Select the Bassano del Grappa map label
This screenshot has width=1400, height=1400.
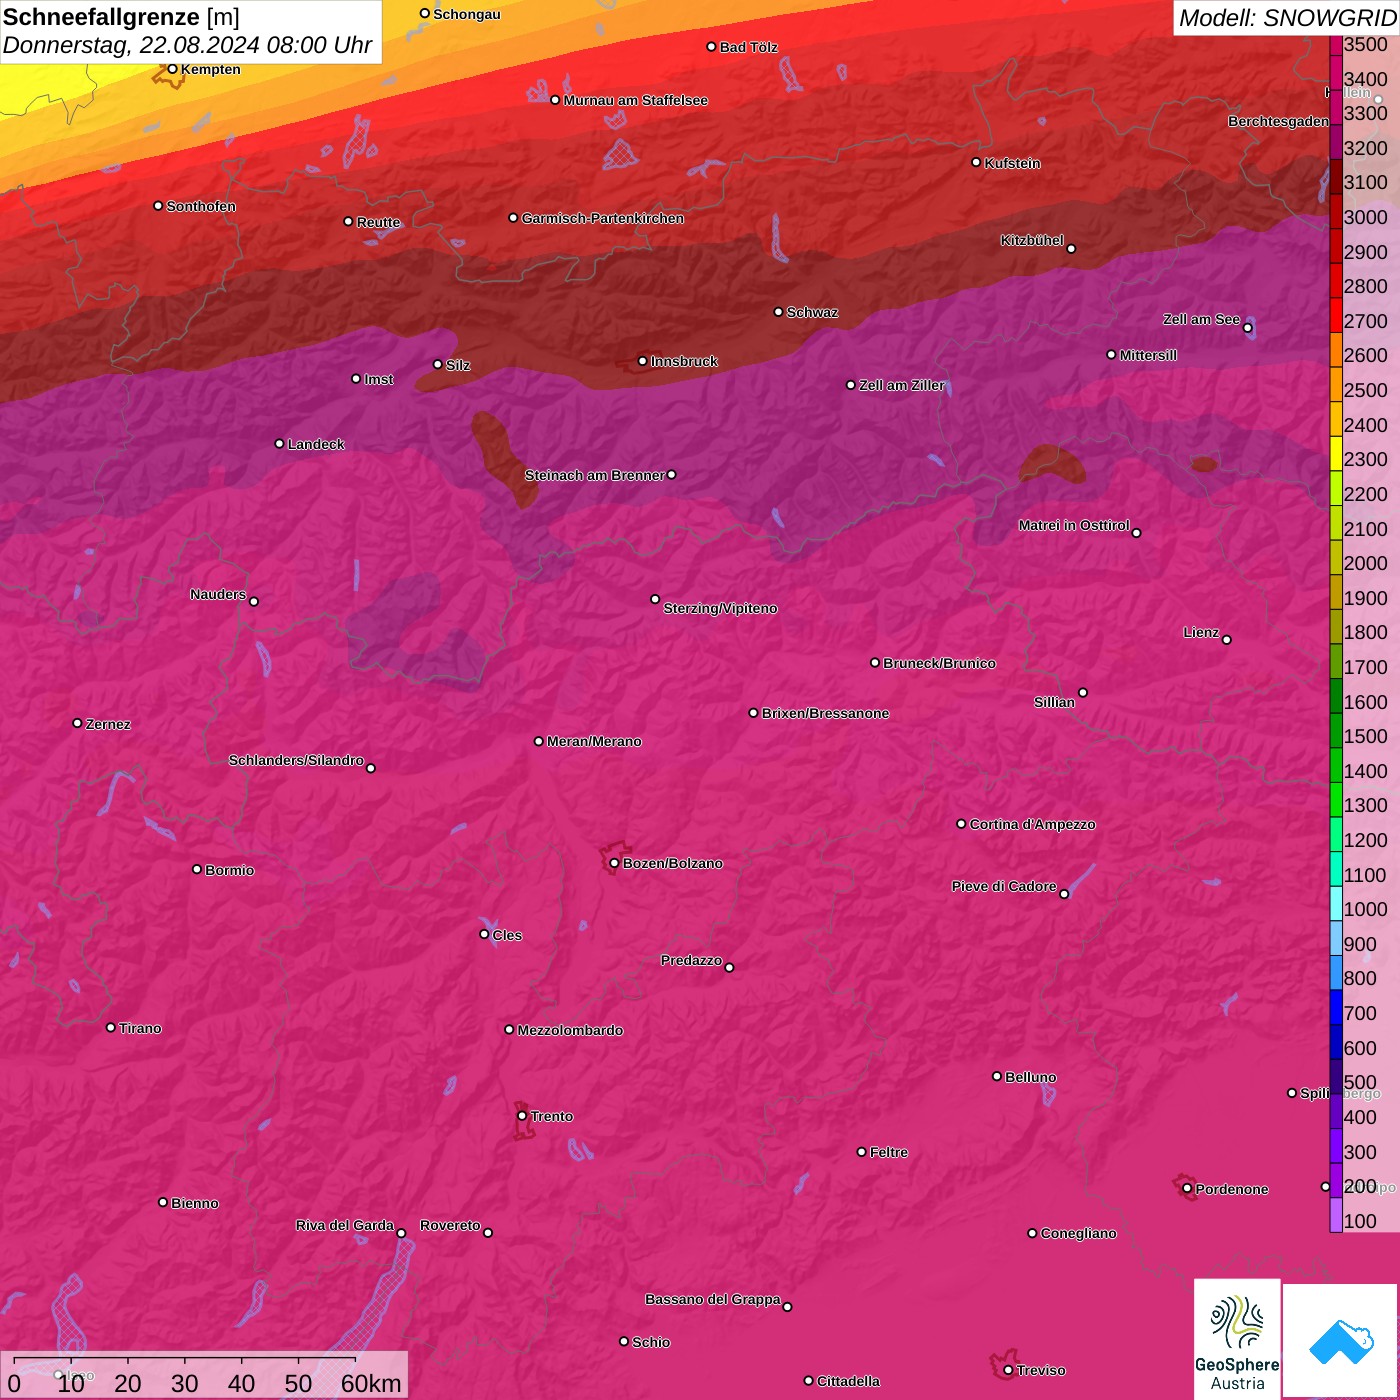tap(712, 1300)
